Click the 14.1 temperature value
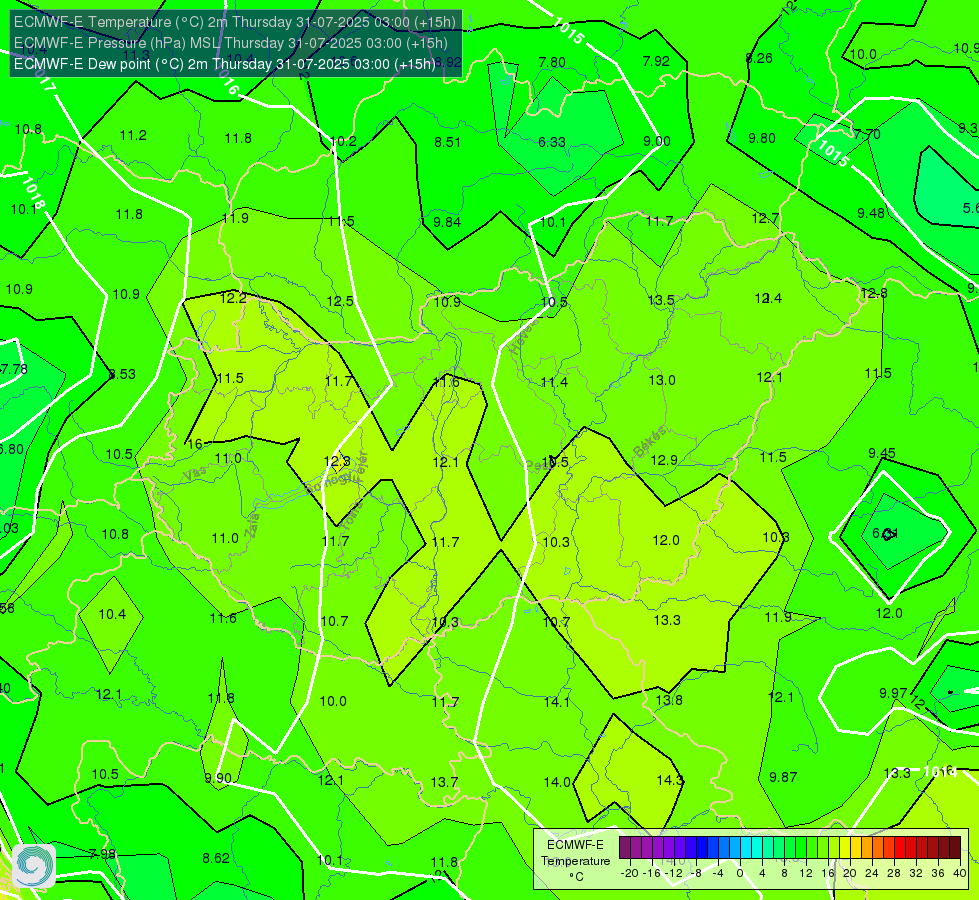This screenshot has height=900, width=979. [556, 702]
